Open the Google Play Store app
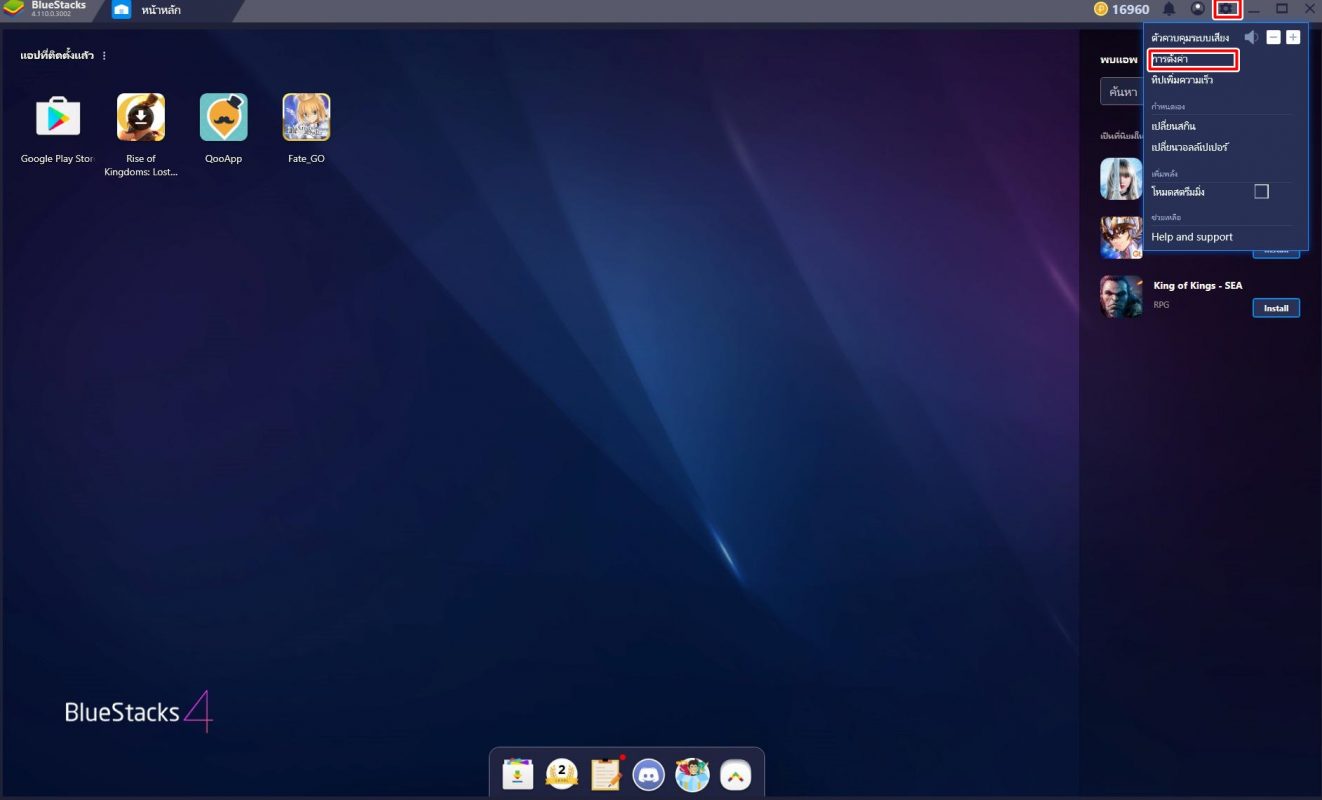Image resolution: width=1322 pixels, height=800 pixels. [58, 118]
